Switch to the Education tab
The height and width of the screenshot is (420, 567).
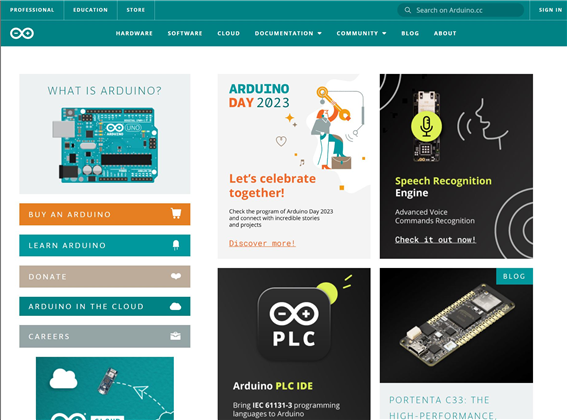[x=90, y=10]
